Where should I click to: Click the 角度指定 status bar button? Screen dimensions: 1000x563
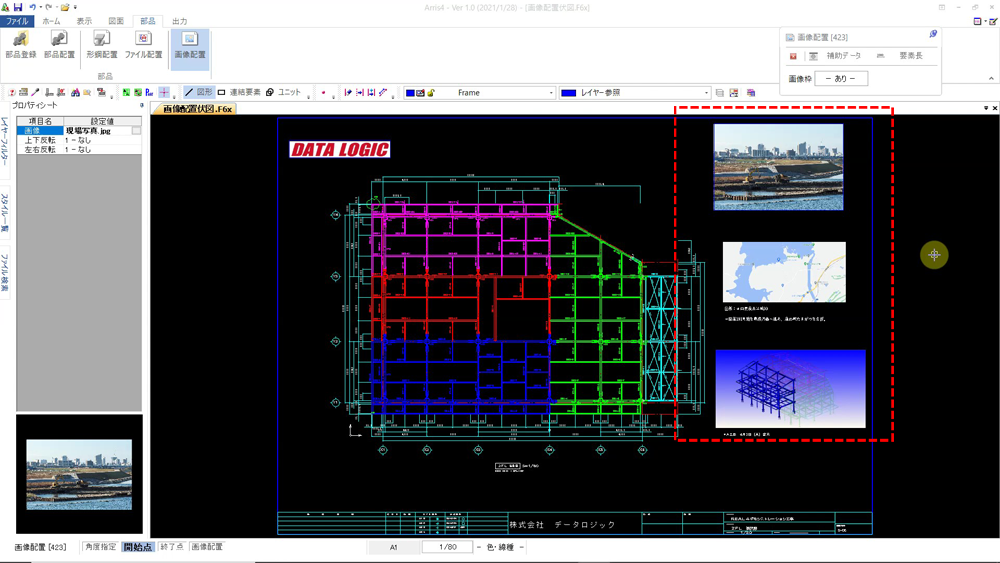click(100, 547)
